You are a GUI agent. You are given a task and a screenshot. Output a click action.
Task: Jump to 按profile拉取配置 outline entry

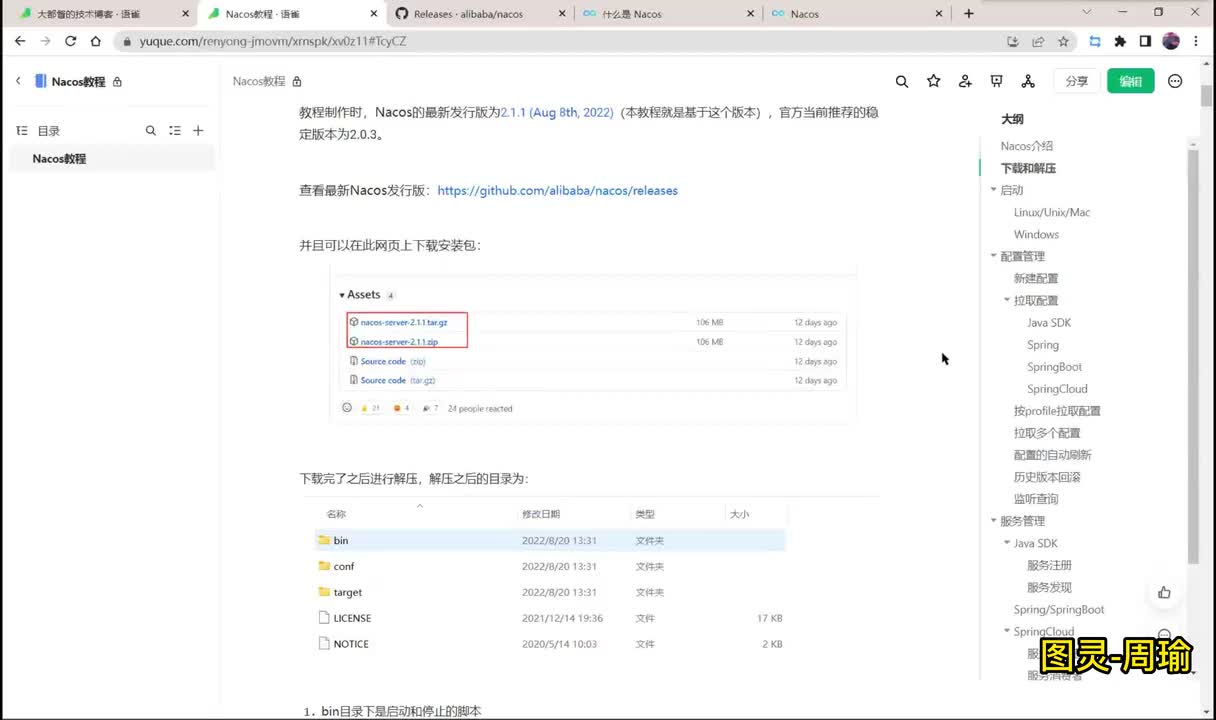tap(1057, 410)
